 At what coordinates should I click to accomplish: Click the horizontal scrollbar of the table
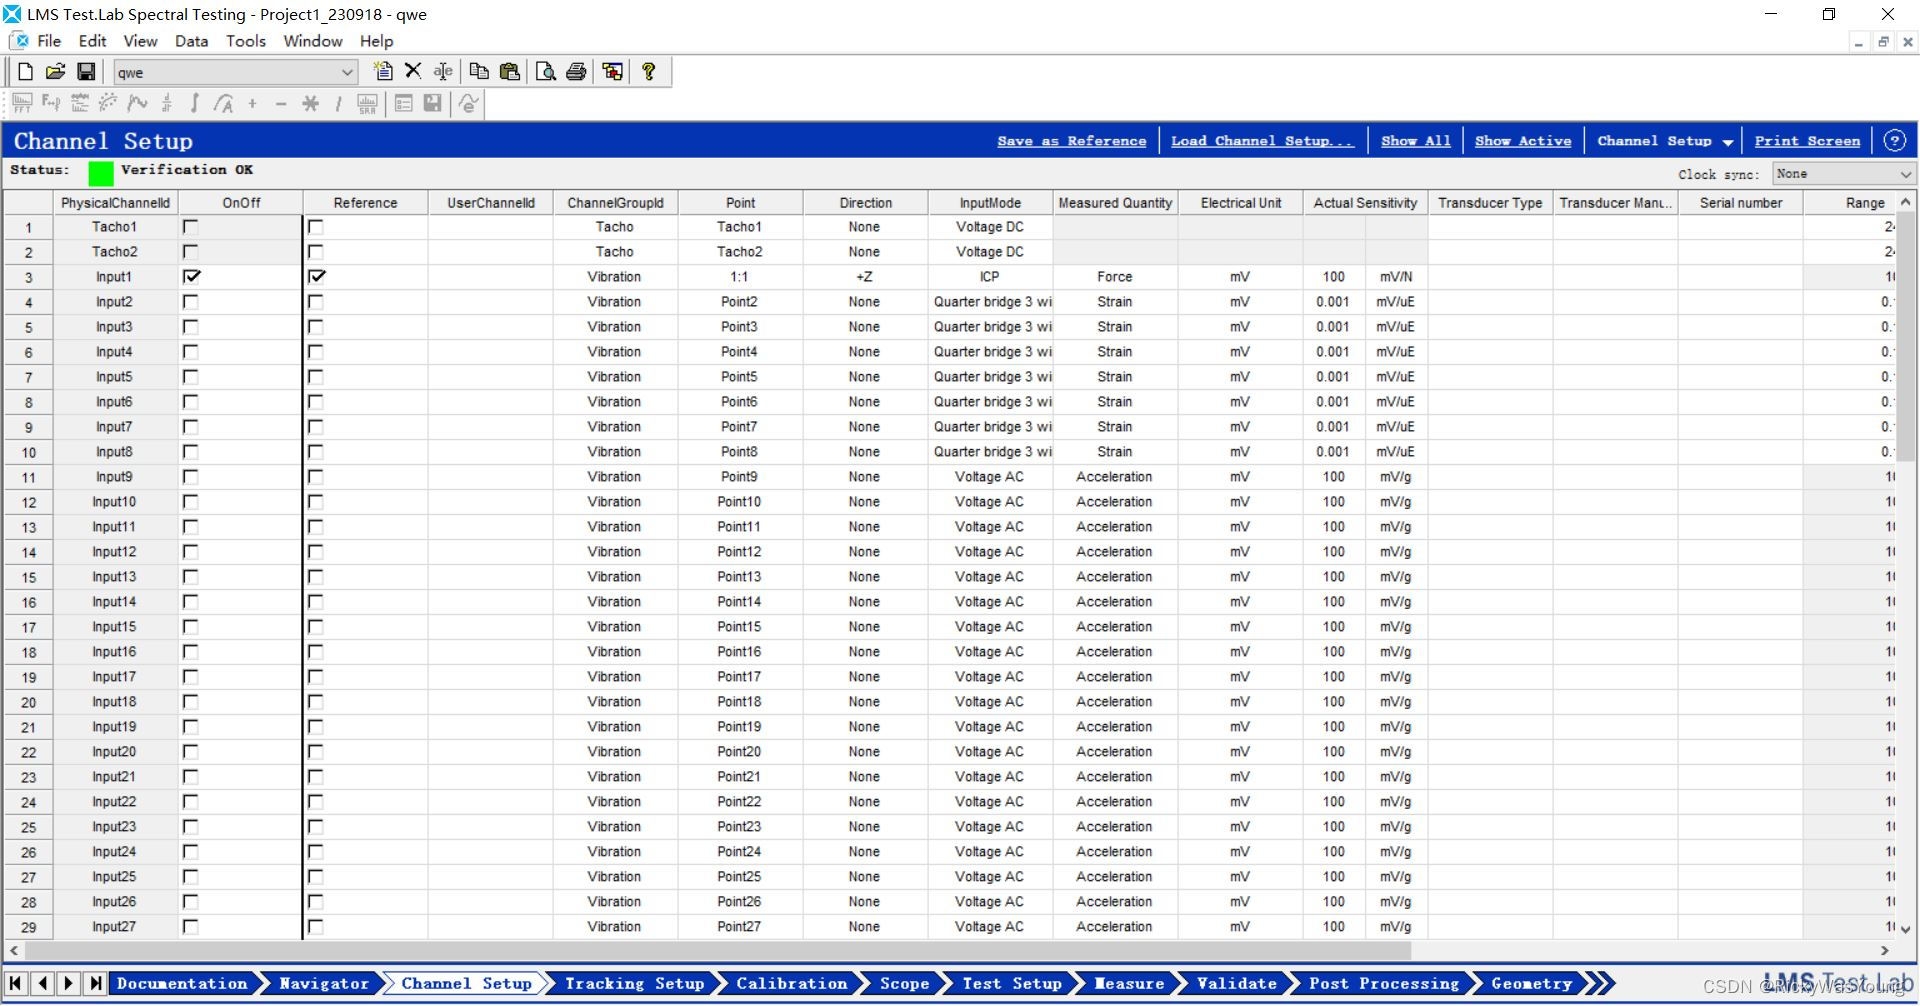718,950
